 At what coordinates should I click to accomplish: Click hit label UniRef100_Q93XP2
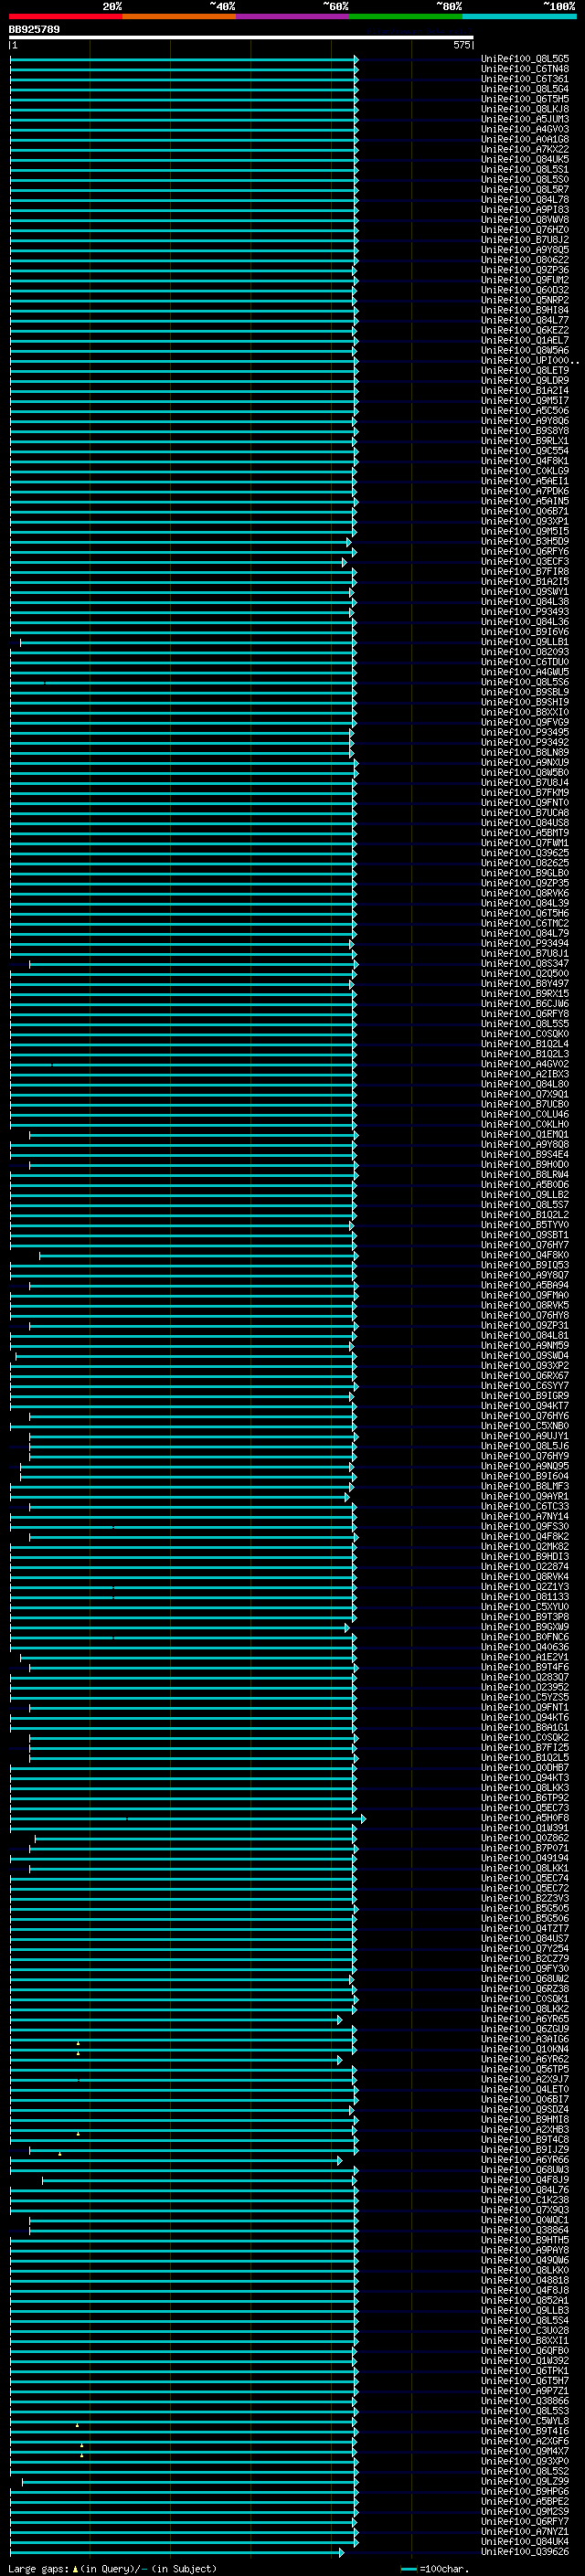point(525,1365)
